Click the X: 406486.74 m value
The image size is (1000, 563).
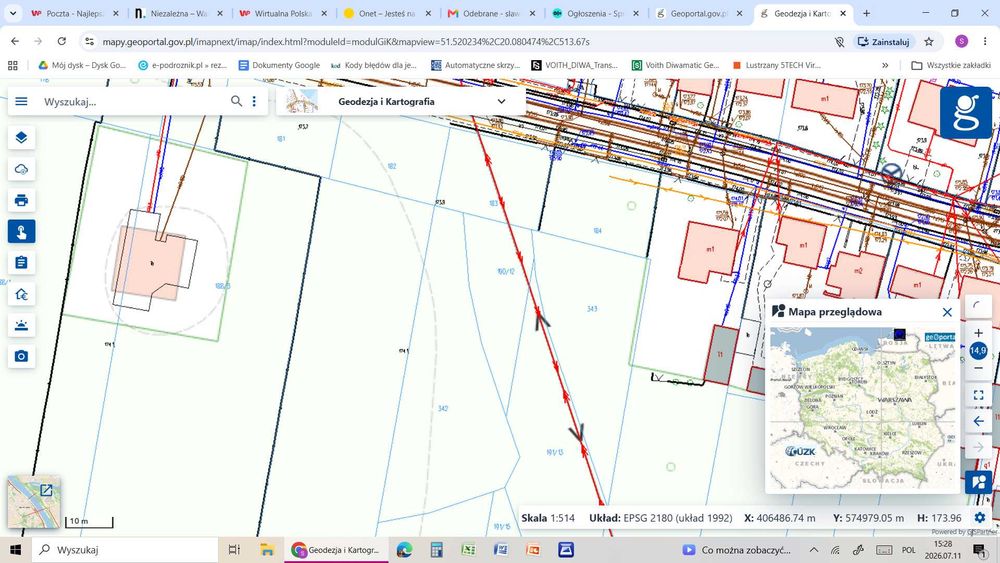779,518
